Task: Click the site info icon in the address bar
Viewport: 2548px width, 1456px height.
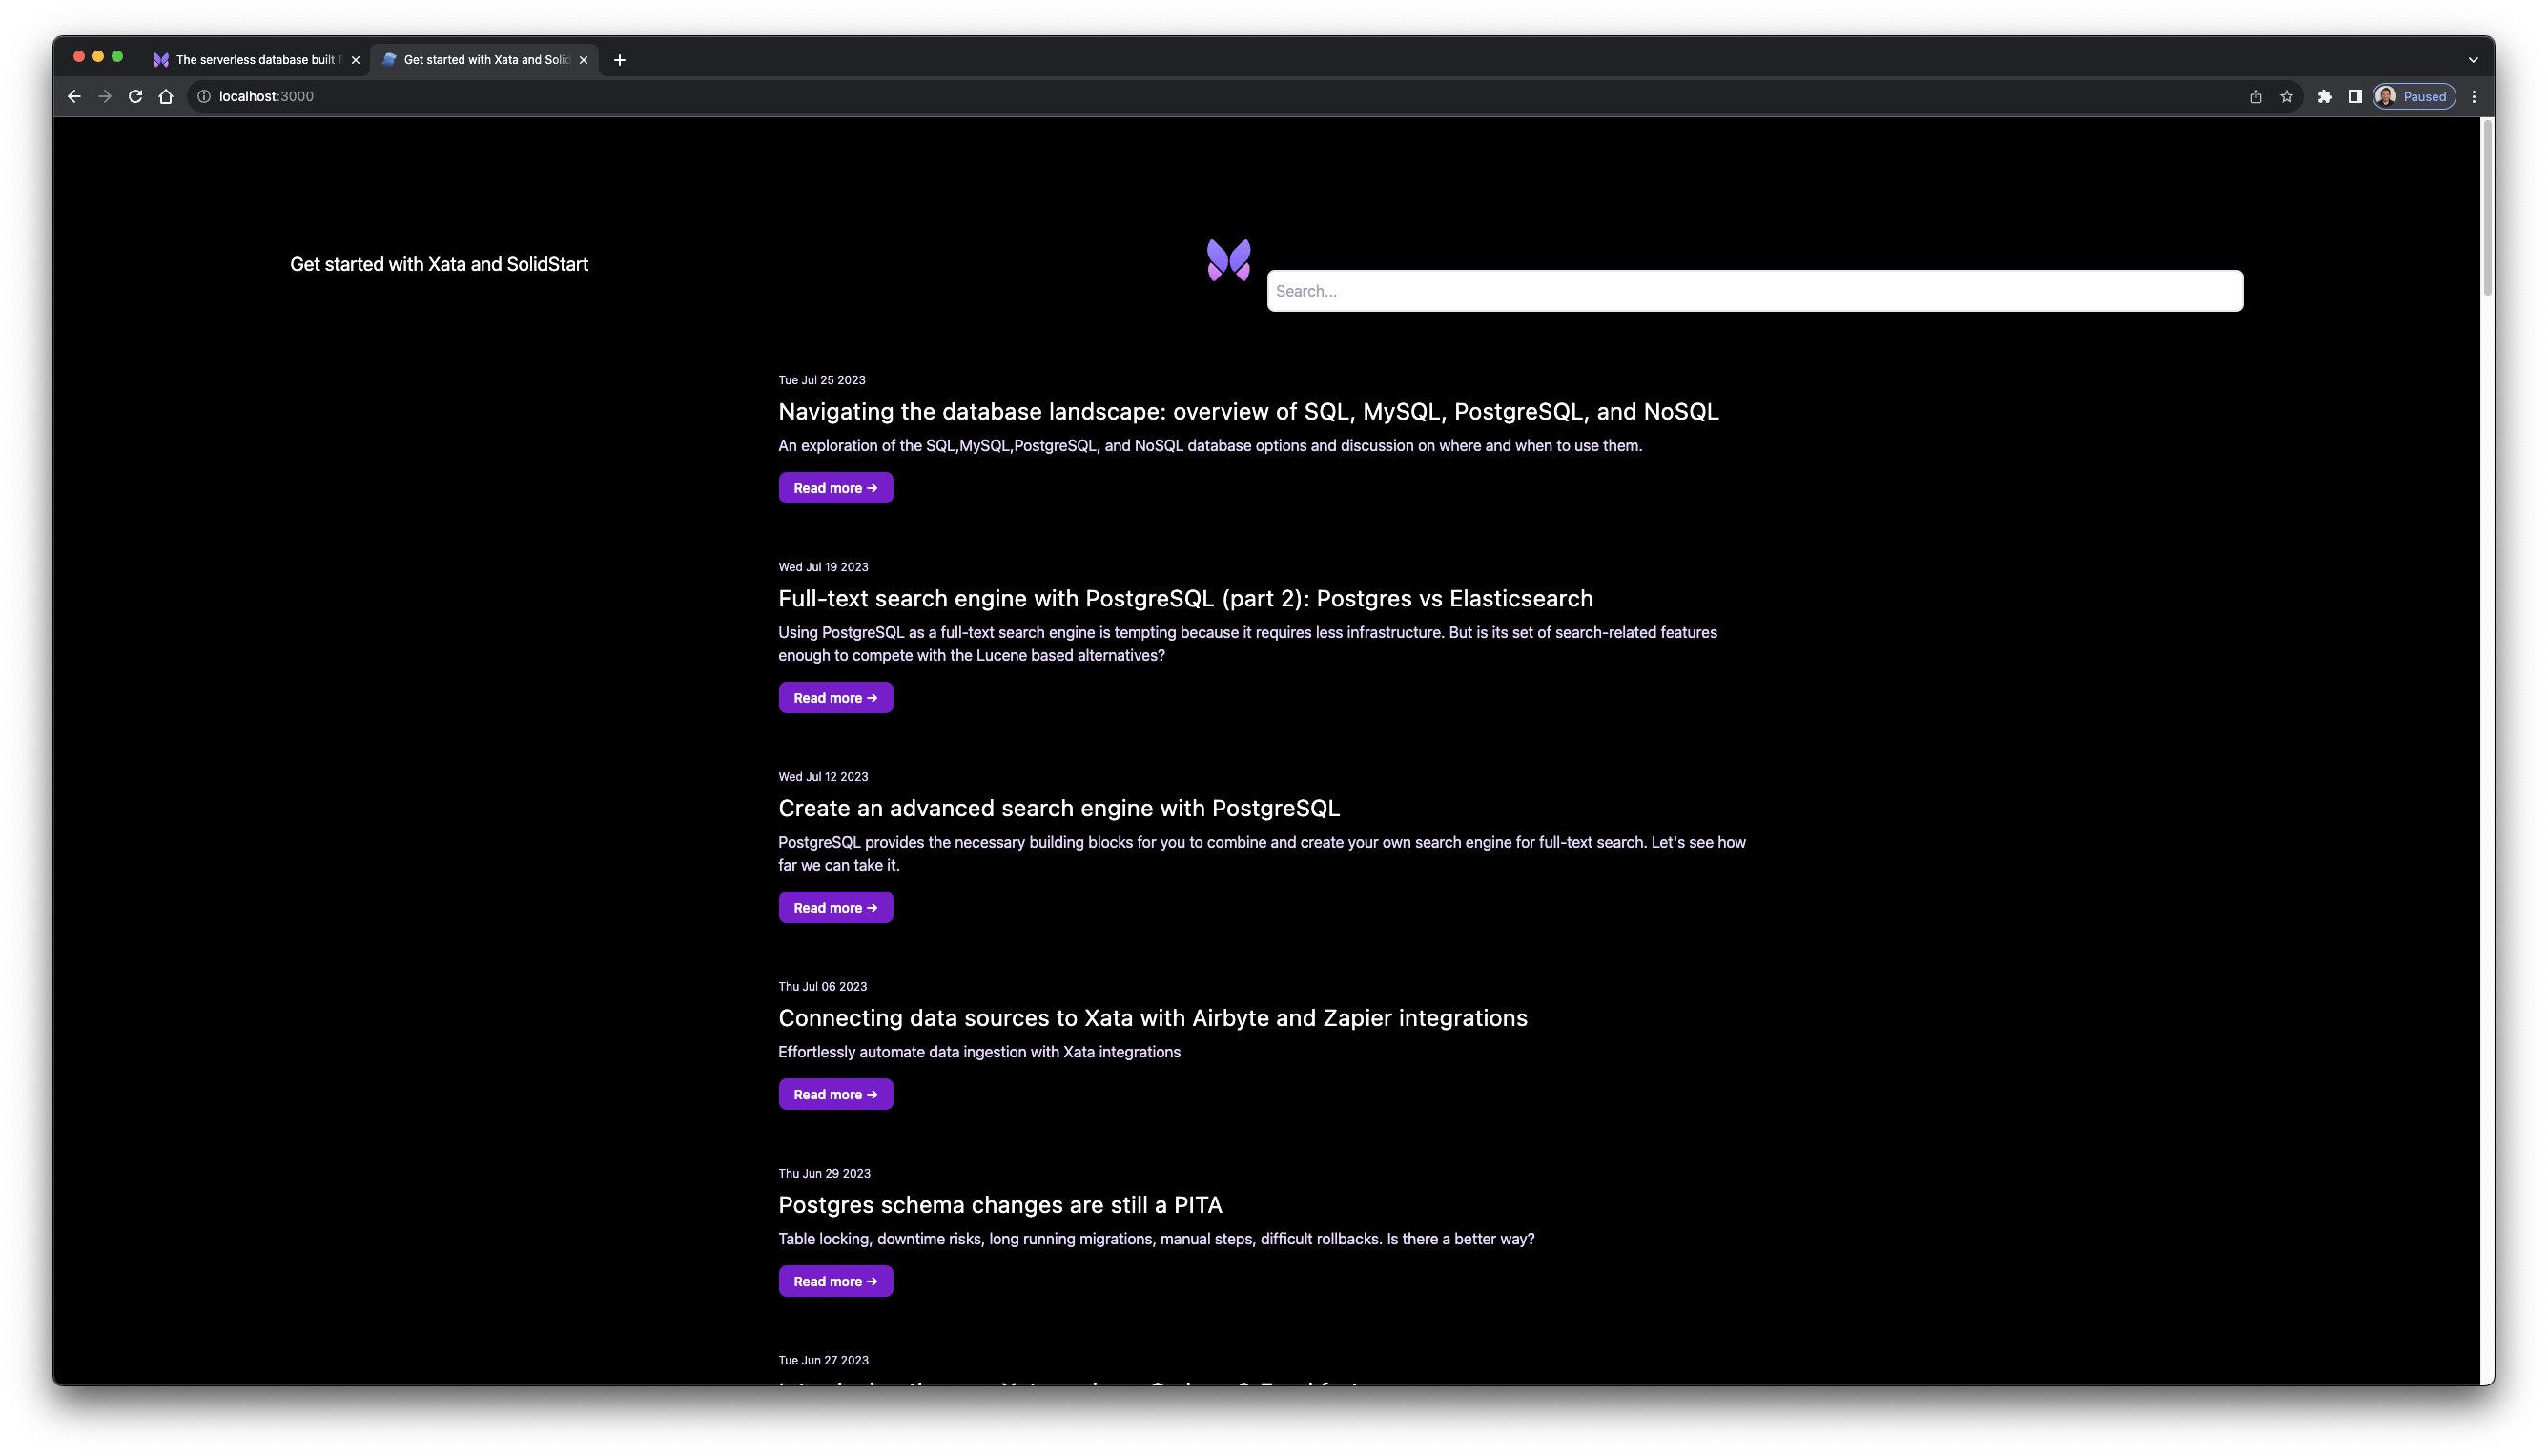Action: coord(203,96)
